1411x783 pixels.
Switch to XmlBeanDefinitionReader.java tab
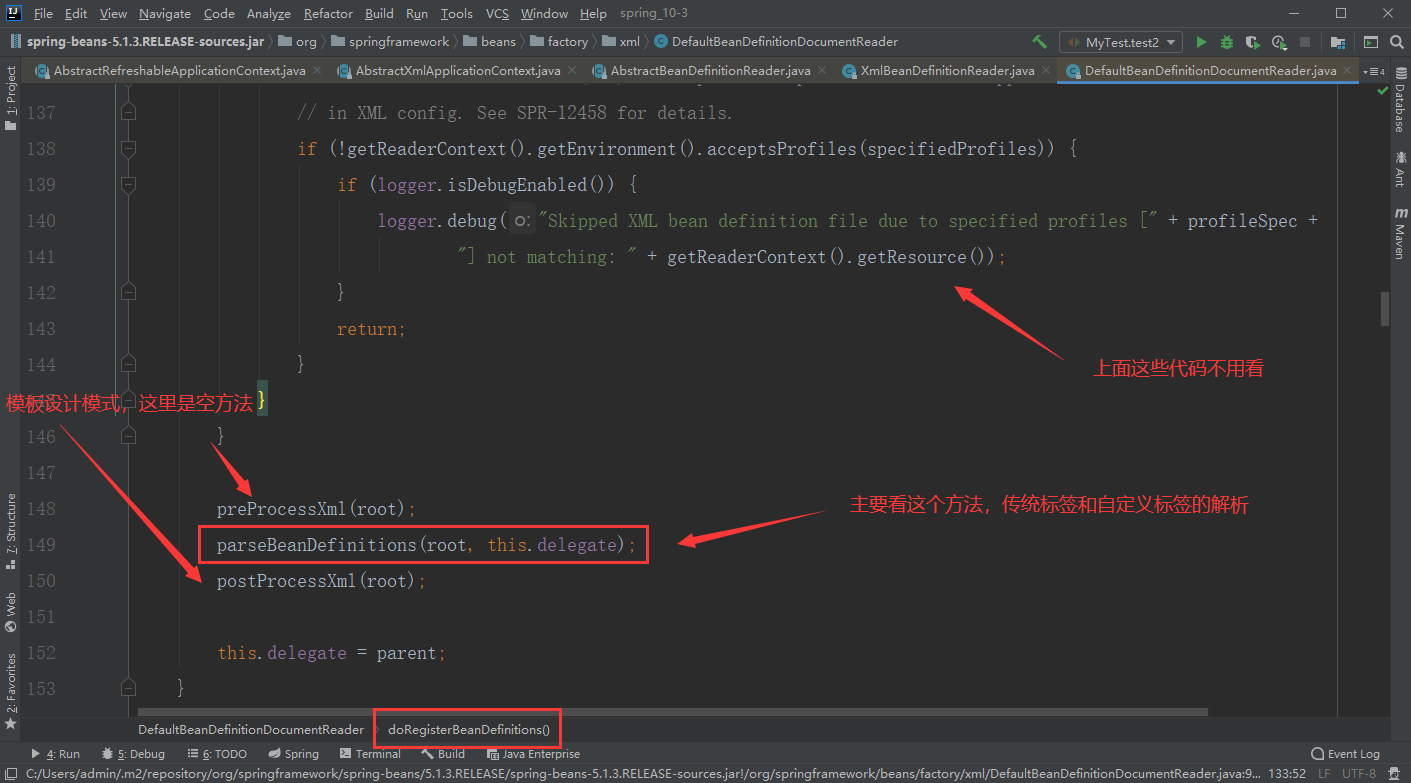pos(947,71)
